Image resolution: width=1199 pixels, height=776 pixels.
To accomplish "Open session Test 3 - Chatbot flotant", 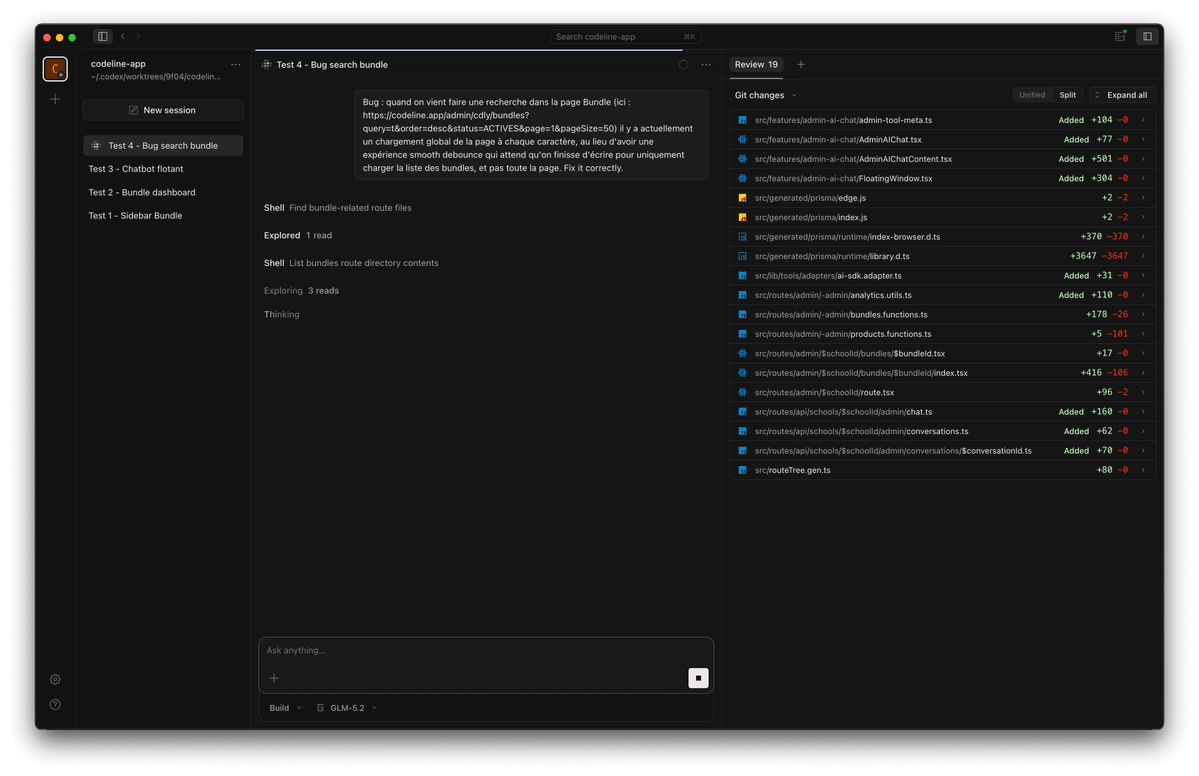I will coord(163,169).
